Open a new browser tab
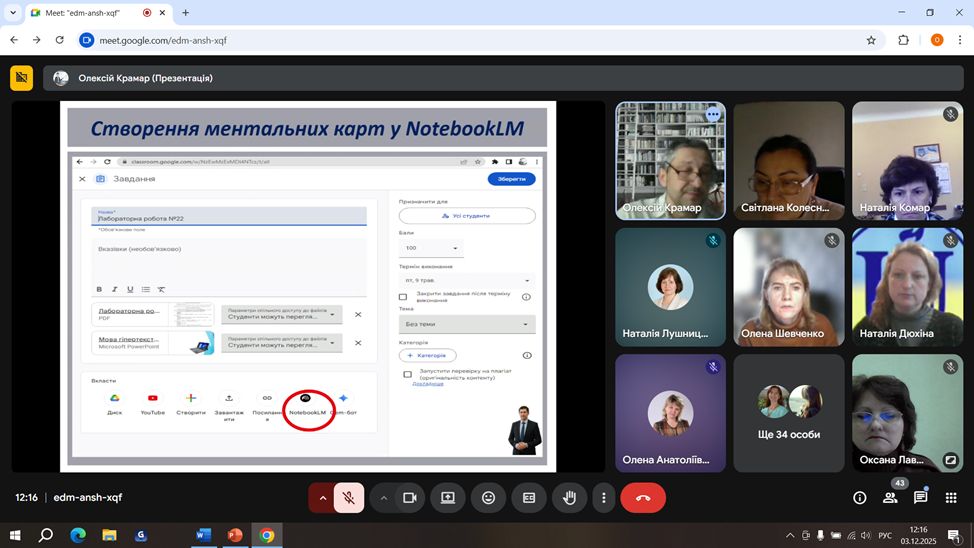 (x=185, y=13)
